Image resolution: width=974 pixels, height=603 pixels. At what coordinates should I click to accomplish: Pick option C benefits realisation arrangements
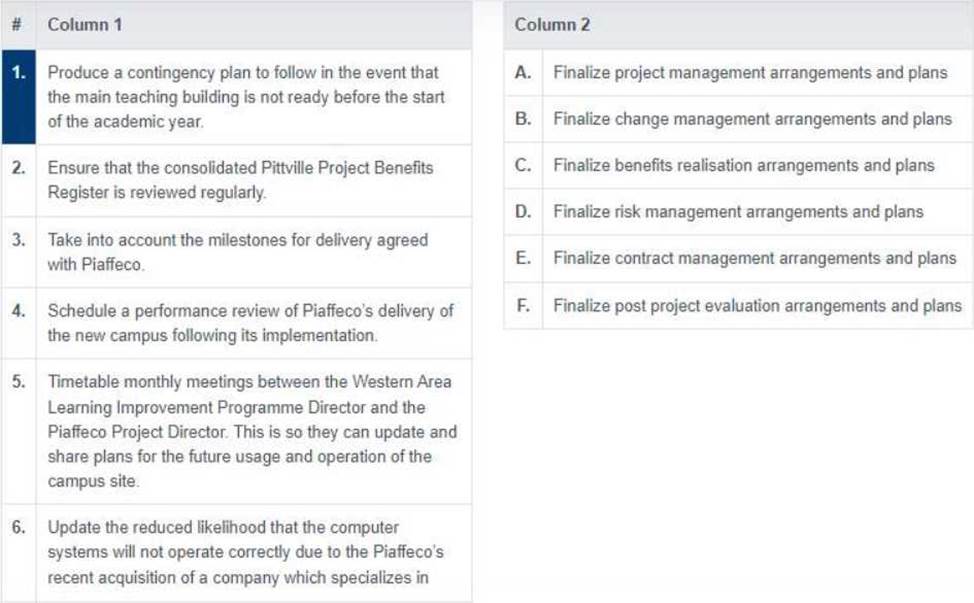[738, 166]
